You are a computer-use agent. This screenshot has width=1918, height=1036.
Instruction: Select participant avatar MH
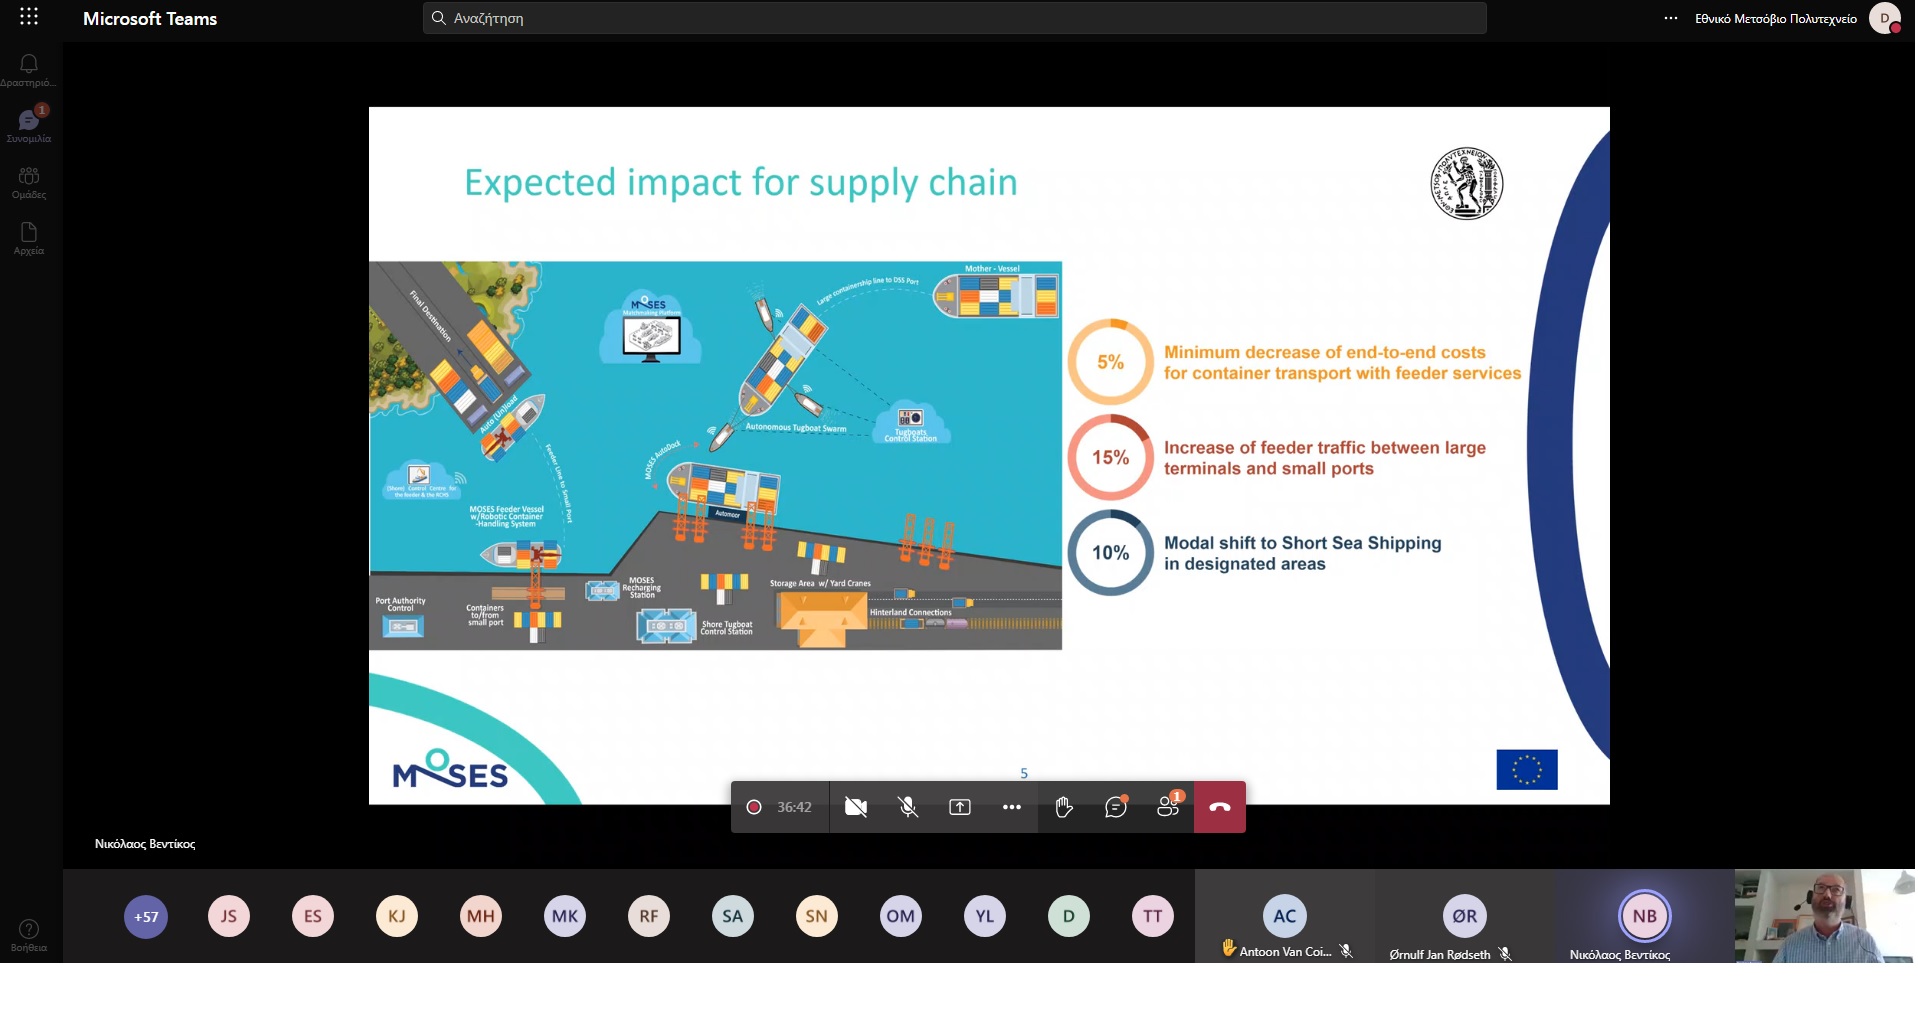[481, 916]
